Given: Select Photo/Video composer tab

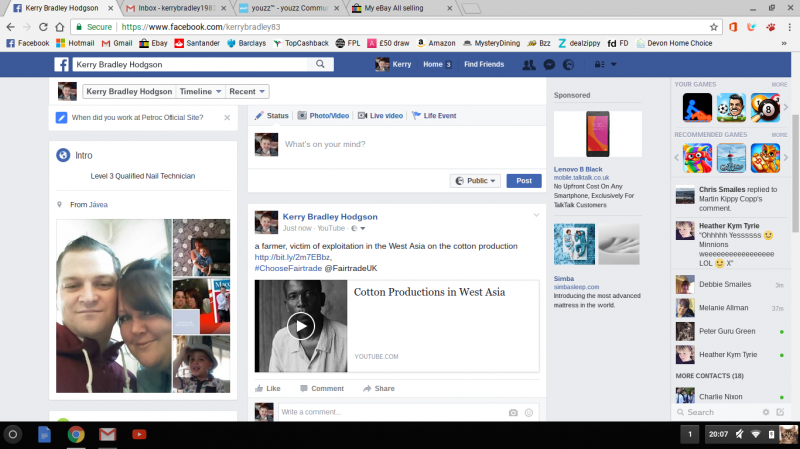Looking at the screenshot, I should pyautogui.click(x=323, y=116).
